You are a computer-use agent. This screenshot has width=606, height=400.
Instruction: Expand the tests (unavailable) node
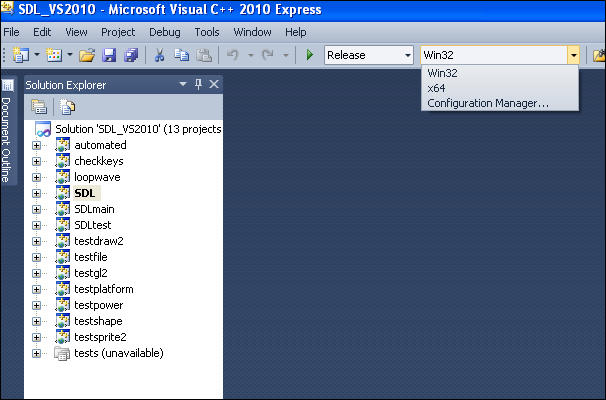(x=36, y=353)
